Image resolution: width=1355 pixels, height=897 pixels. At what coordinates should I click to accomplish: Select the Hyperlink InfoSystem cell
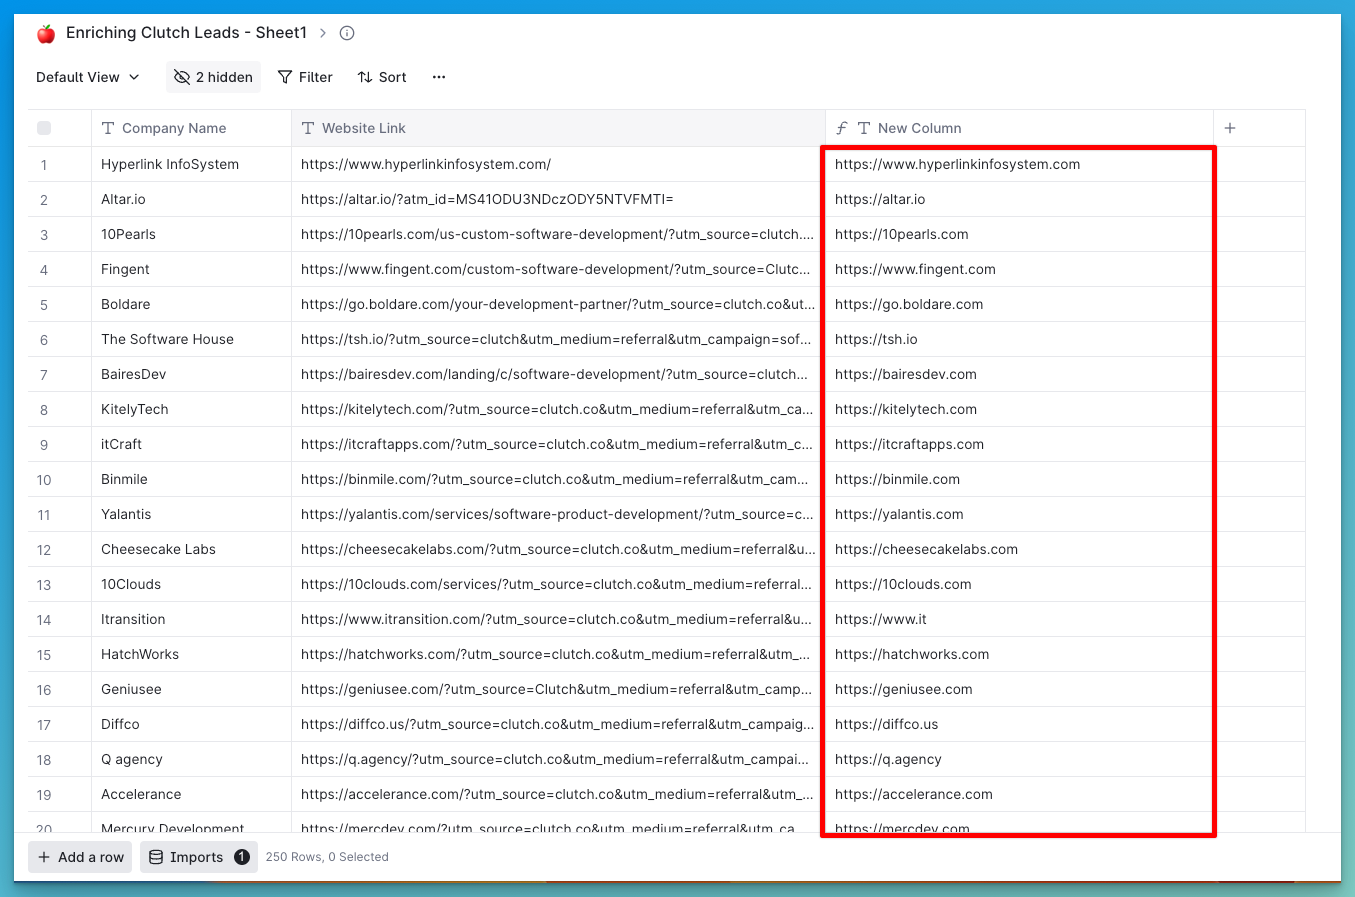[191, 164]
